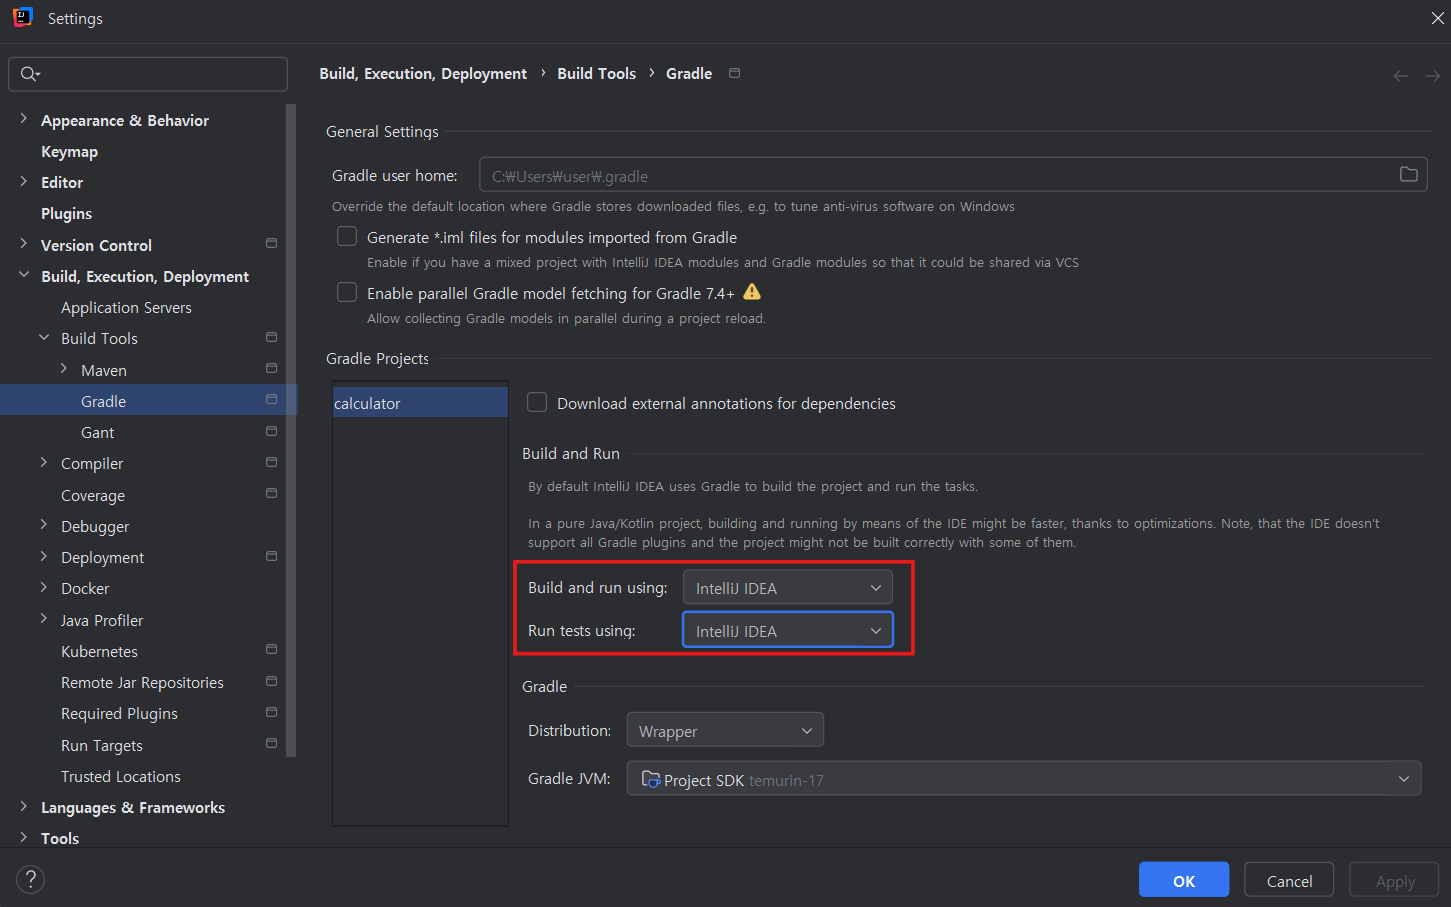1451x907 pixels.
Task: Click the settings tree vertical scrollbar
Action: click(x=291, y=430)
